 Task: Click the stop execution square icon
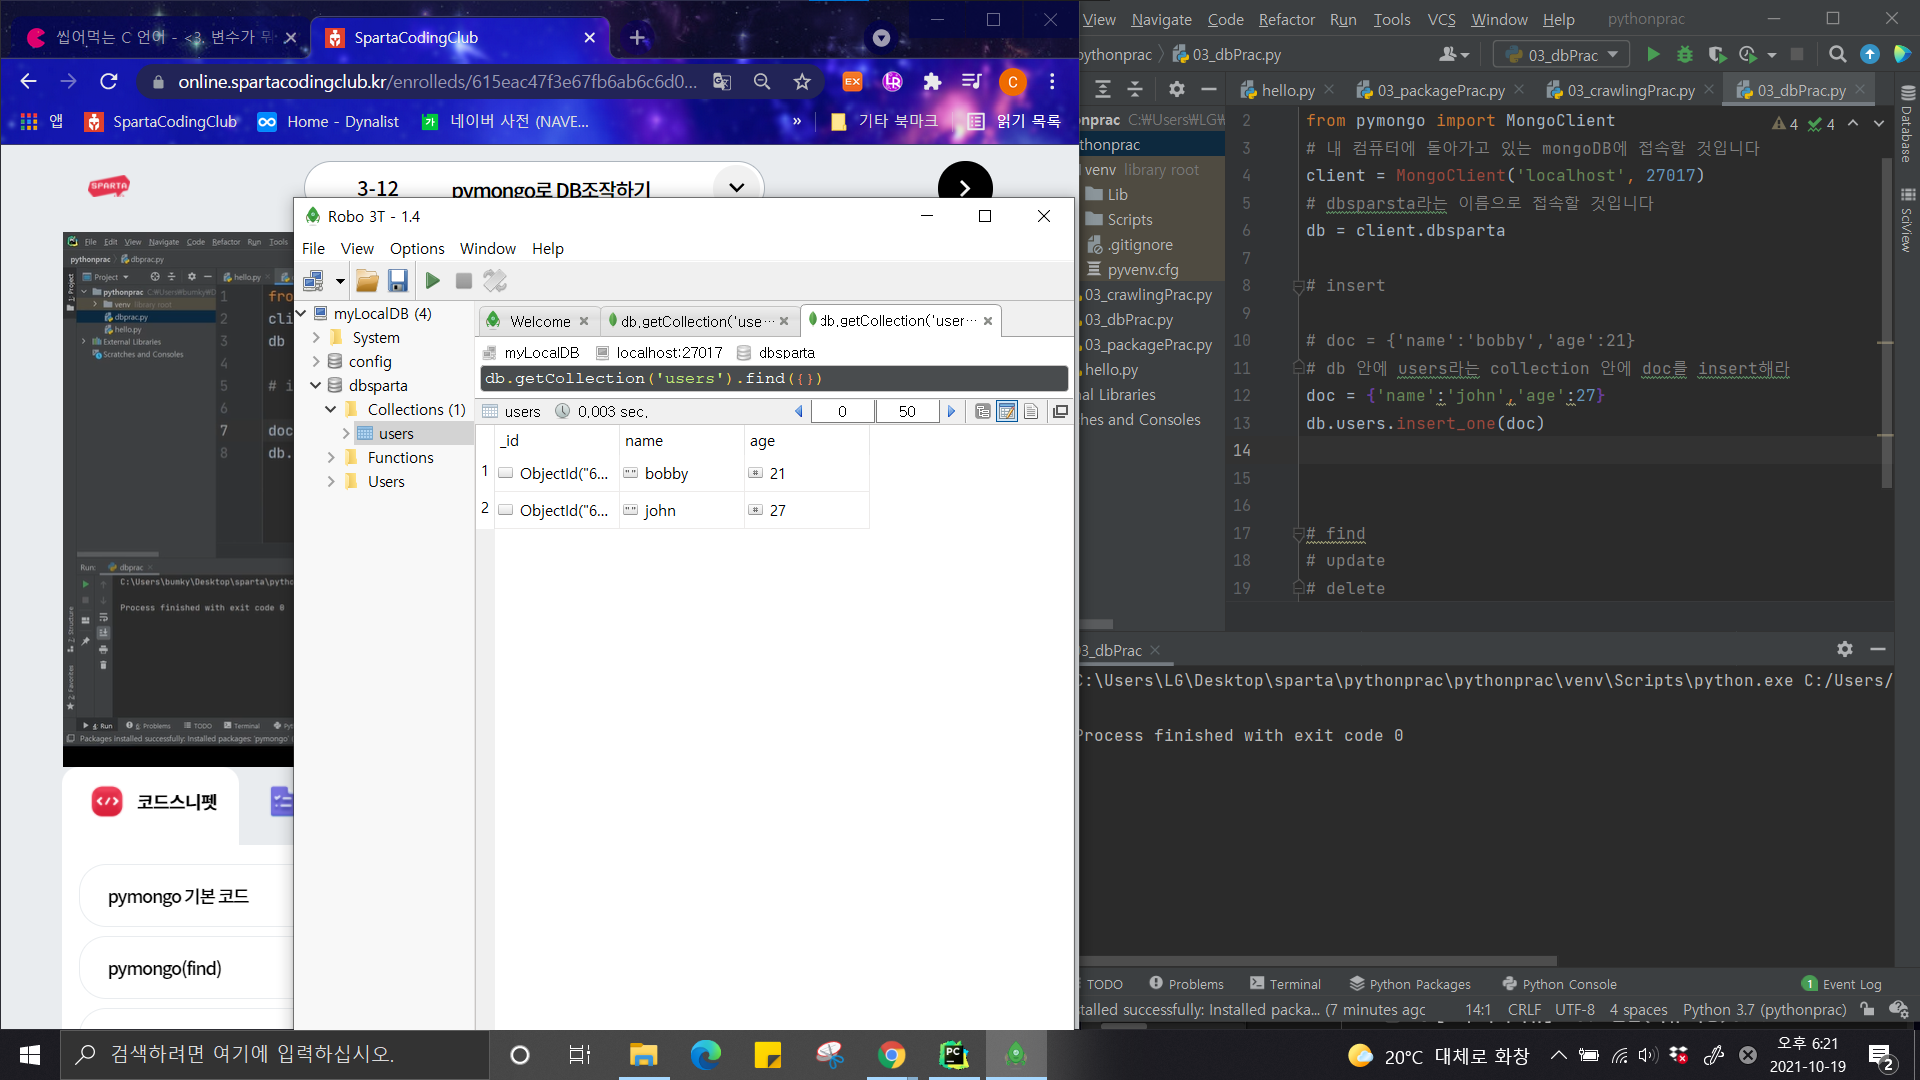463,281
